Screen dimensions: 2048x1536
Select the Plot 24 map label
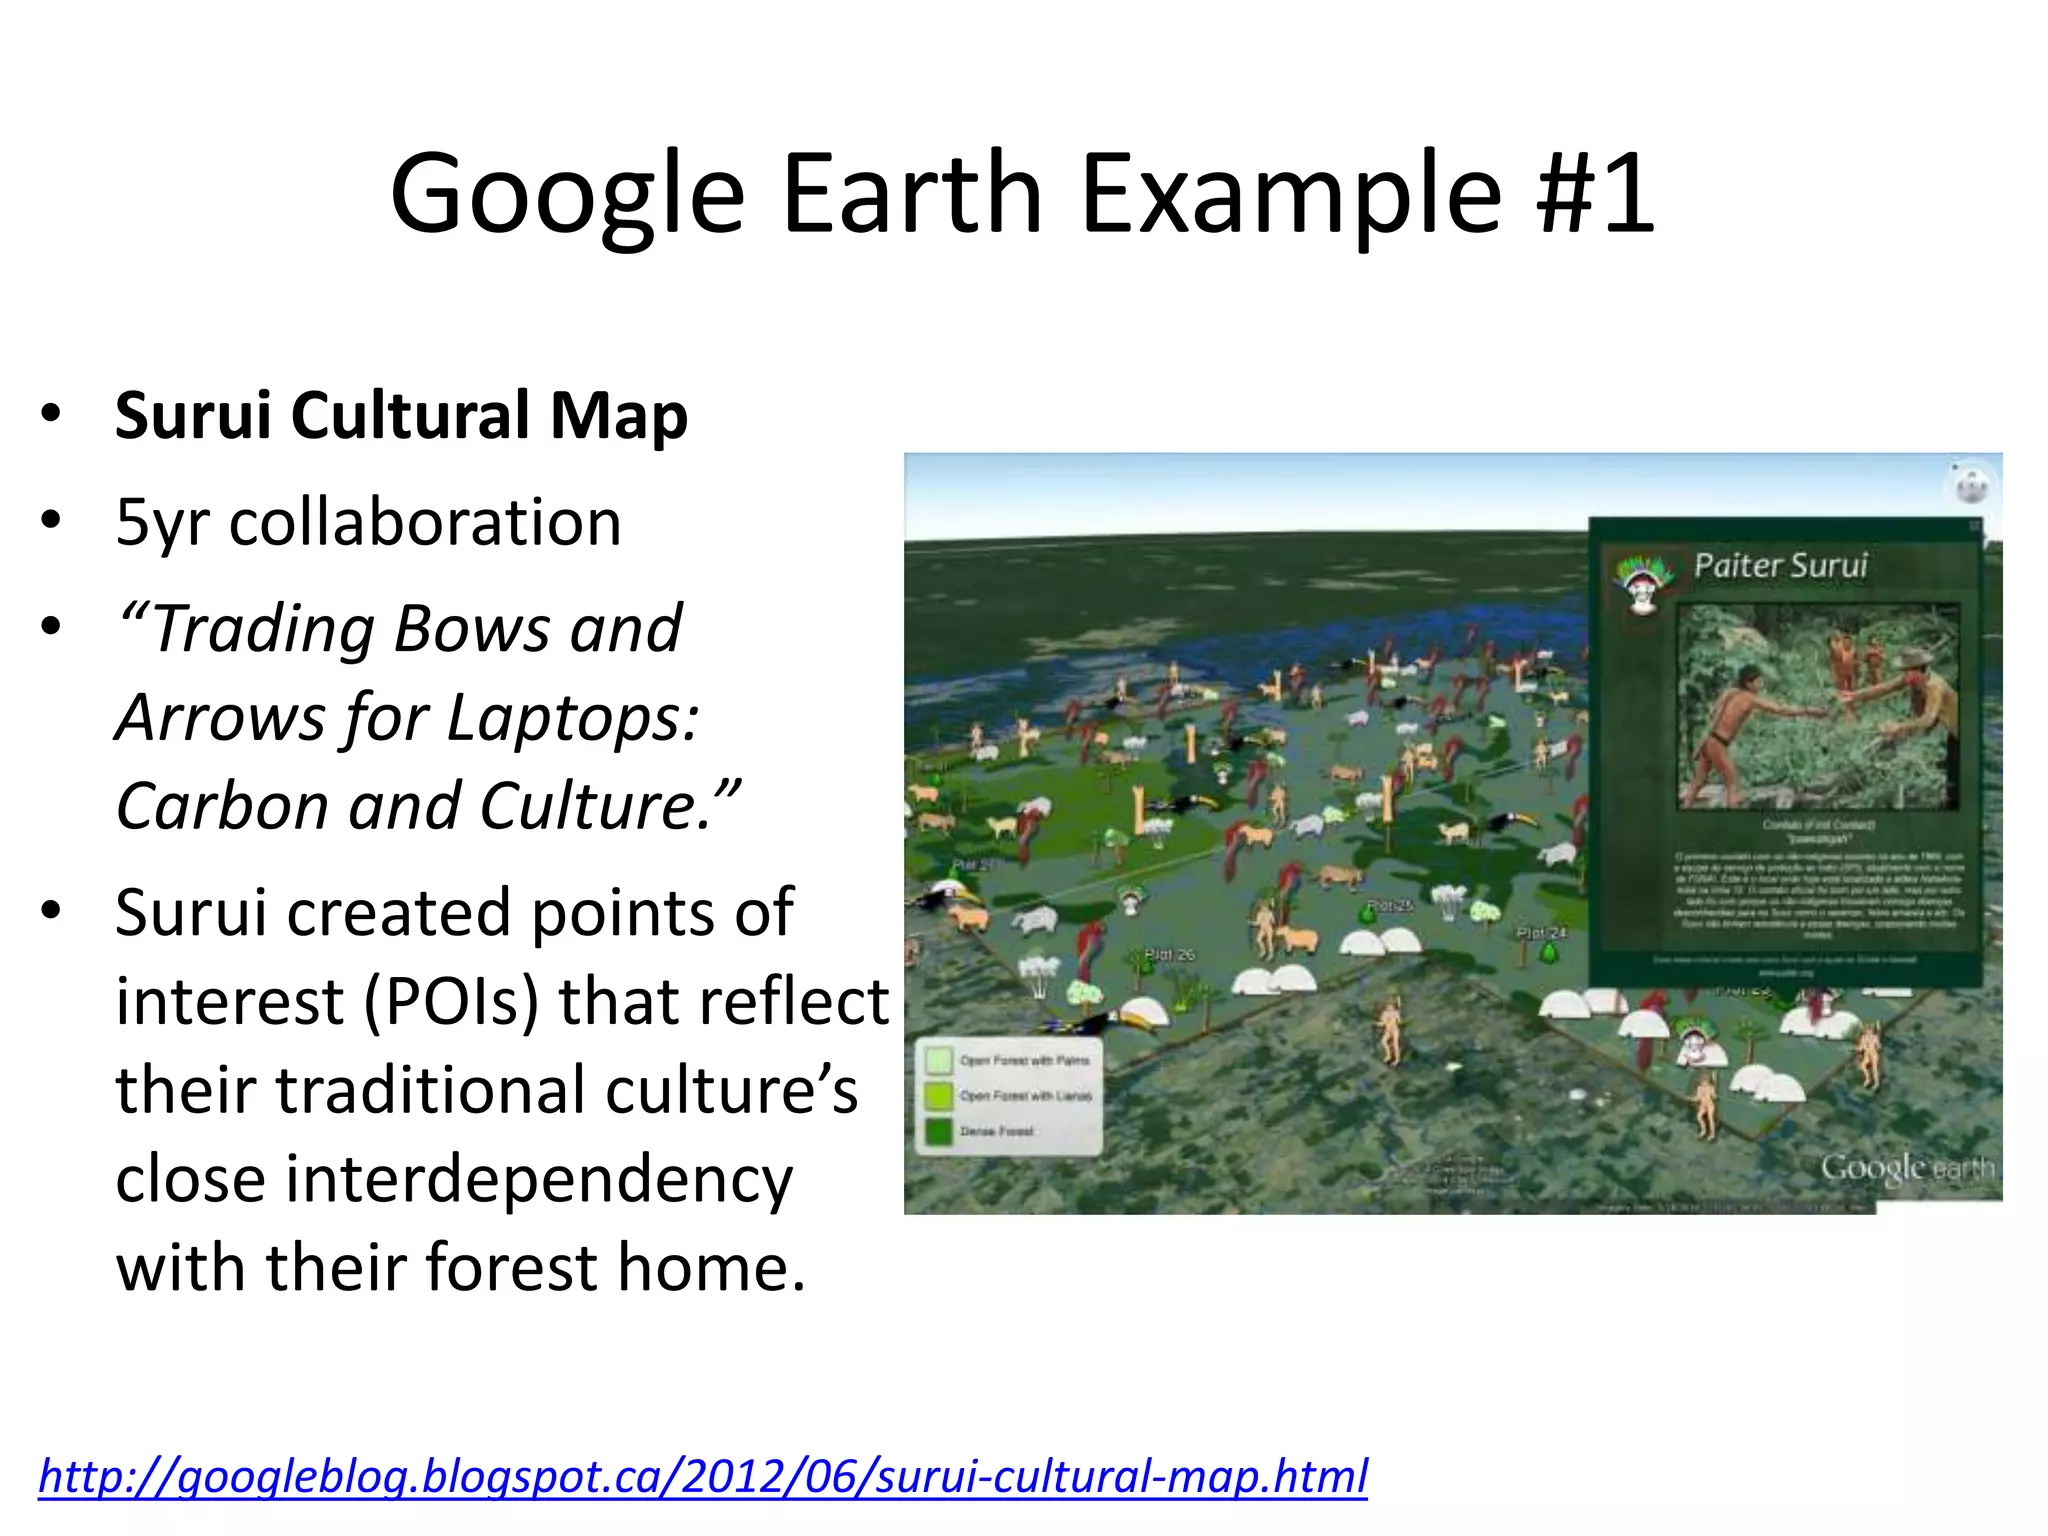point(1541,932)
